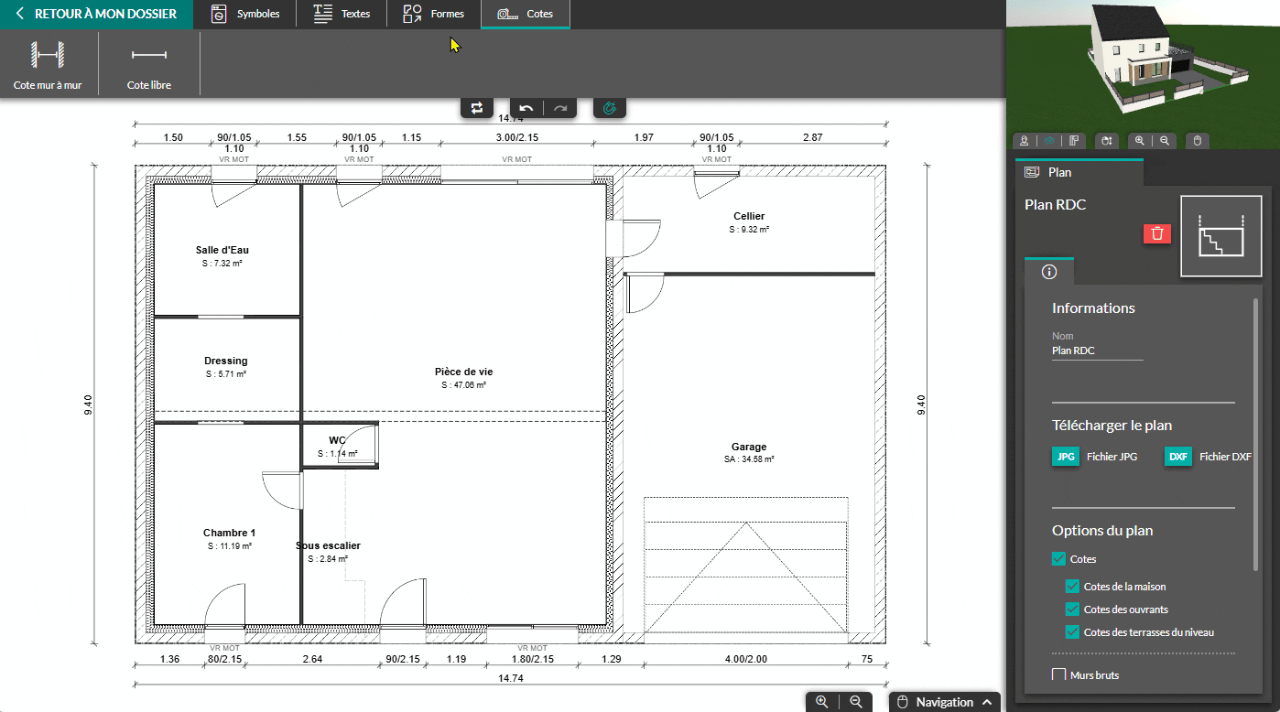Disable Cotes des ouvrants checkbox
This screenshot has height=712, width=1280.
tap(1073, 609)
